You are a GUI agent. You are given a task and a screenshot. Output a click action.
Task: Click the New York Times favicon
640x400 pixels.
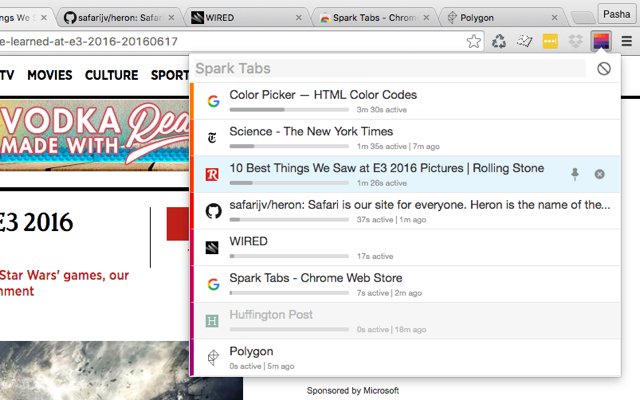tap(212, 138)
